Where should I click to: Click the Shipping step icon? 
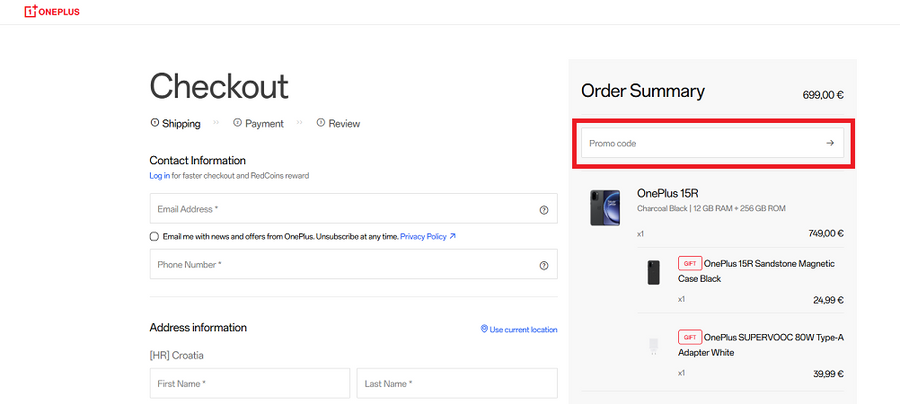pyautogui.click(x=154, y=123)
